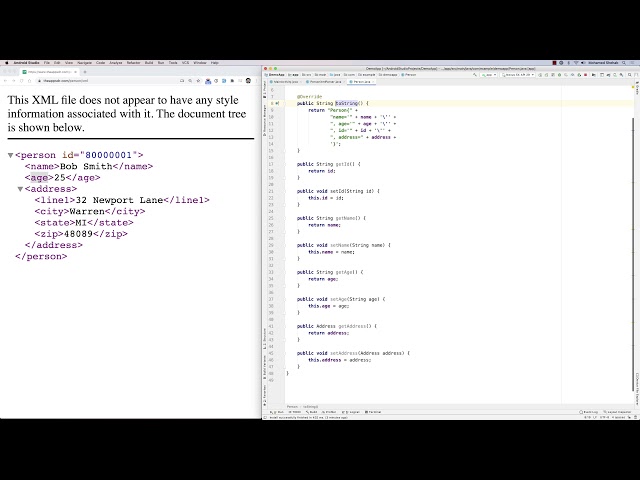Collapse the person XML node

point(11,155)
